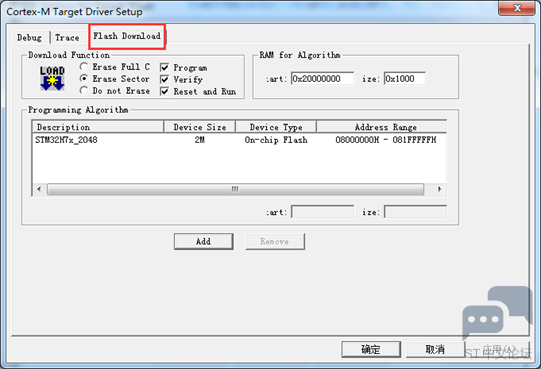The width and height of the screenshot is (541, 369).
Task: Click the RAM for Algorithm size field 0x1000
Action: 405,79
